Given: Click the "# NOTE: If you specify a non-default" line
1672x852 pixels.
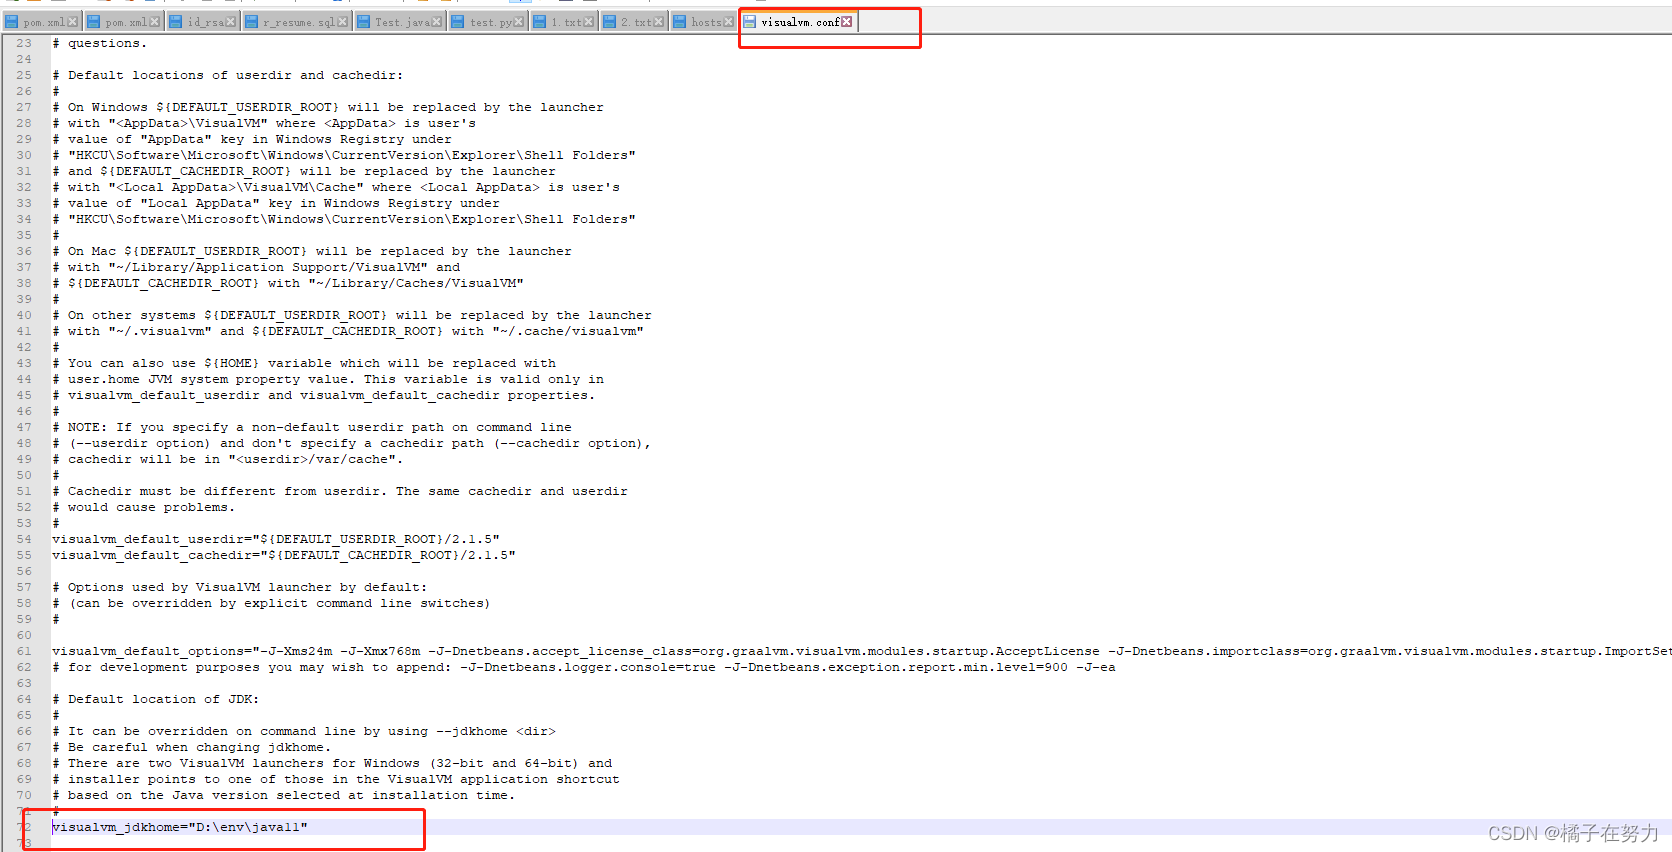Looking at the screenshot, I should click(312, 427).
